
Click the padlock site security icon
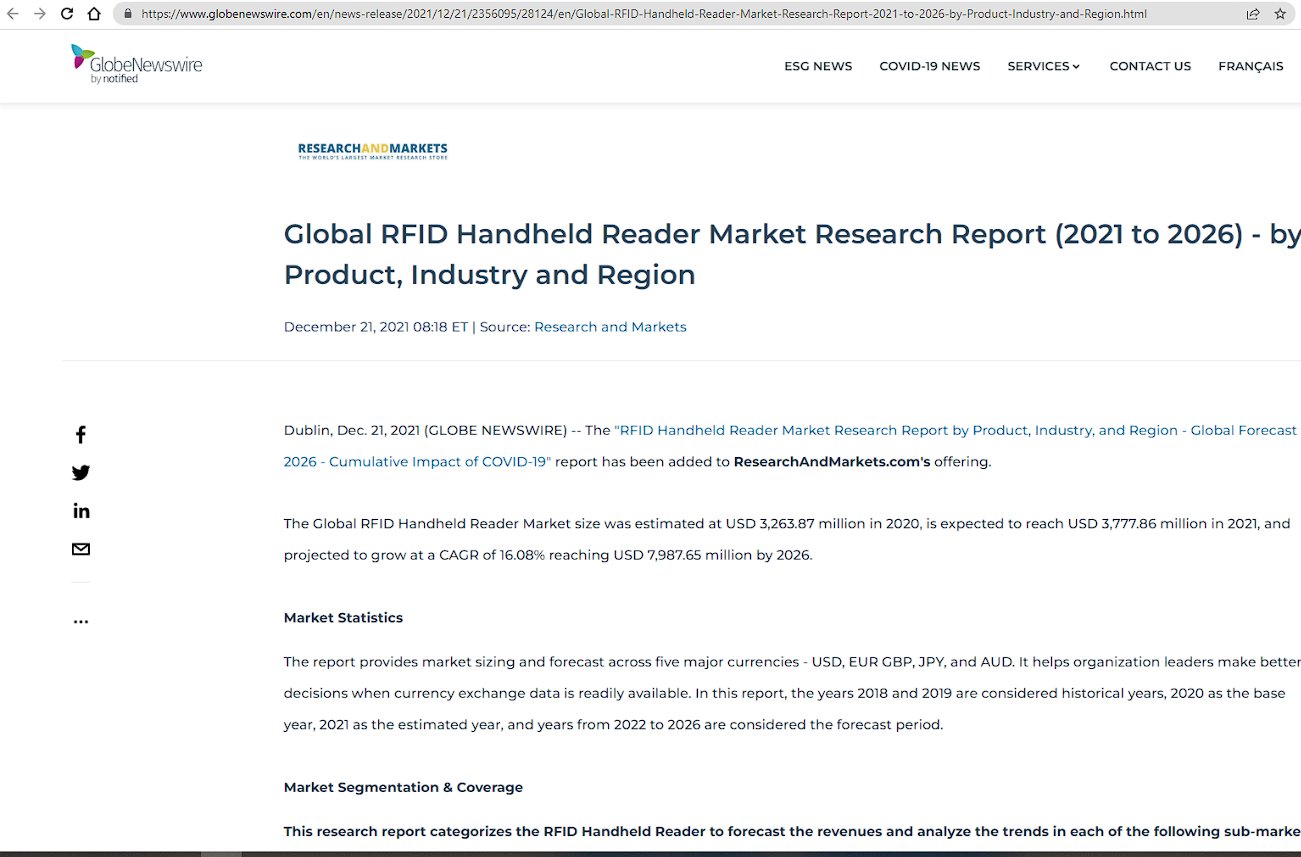point(128,14)
